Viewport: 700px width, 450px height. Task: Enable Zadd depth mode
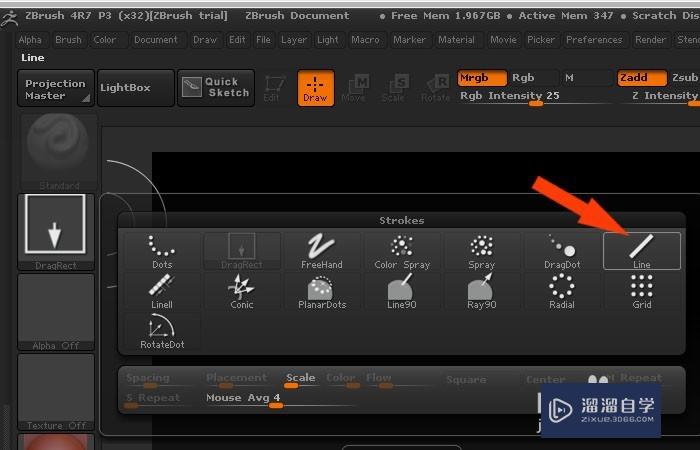(642, 78)
